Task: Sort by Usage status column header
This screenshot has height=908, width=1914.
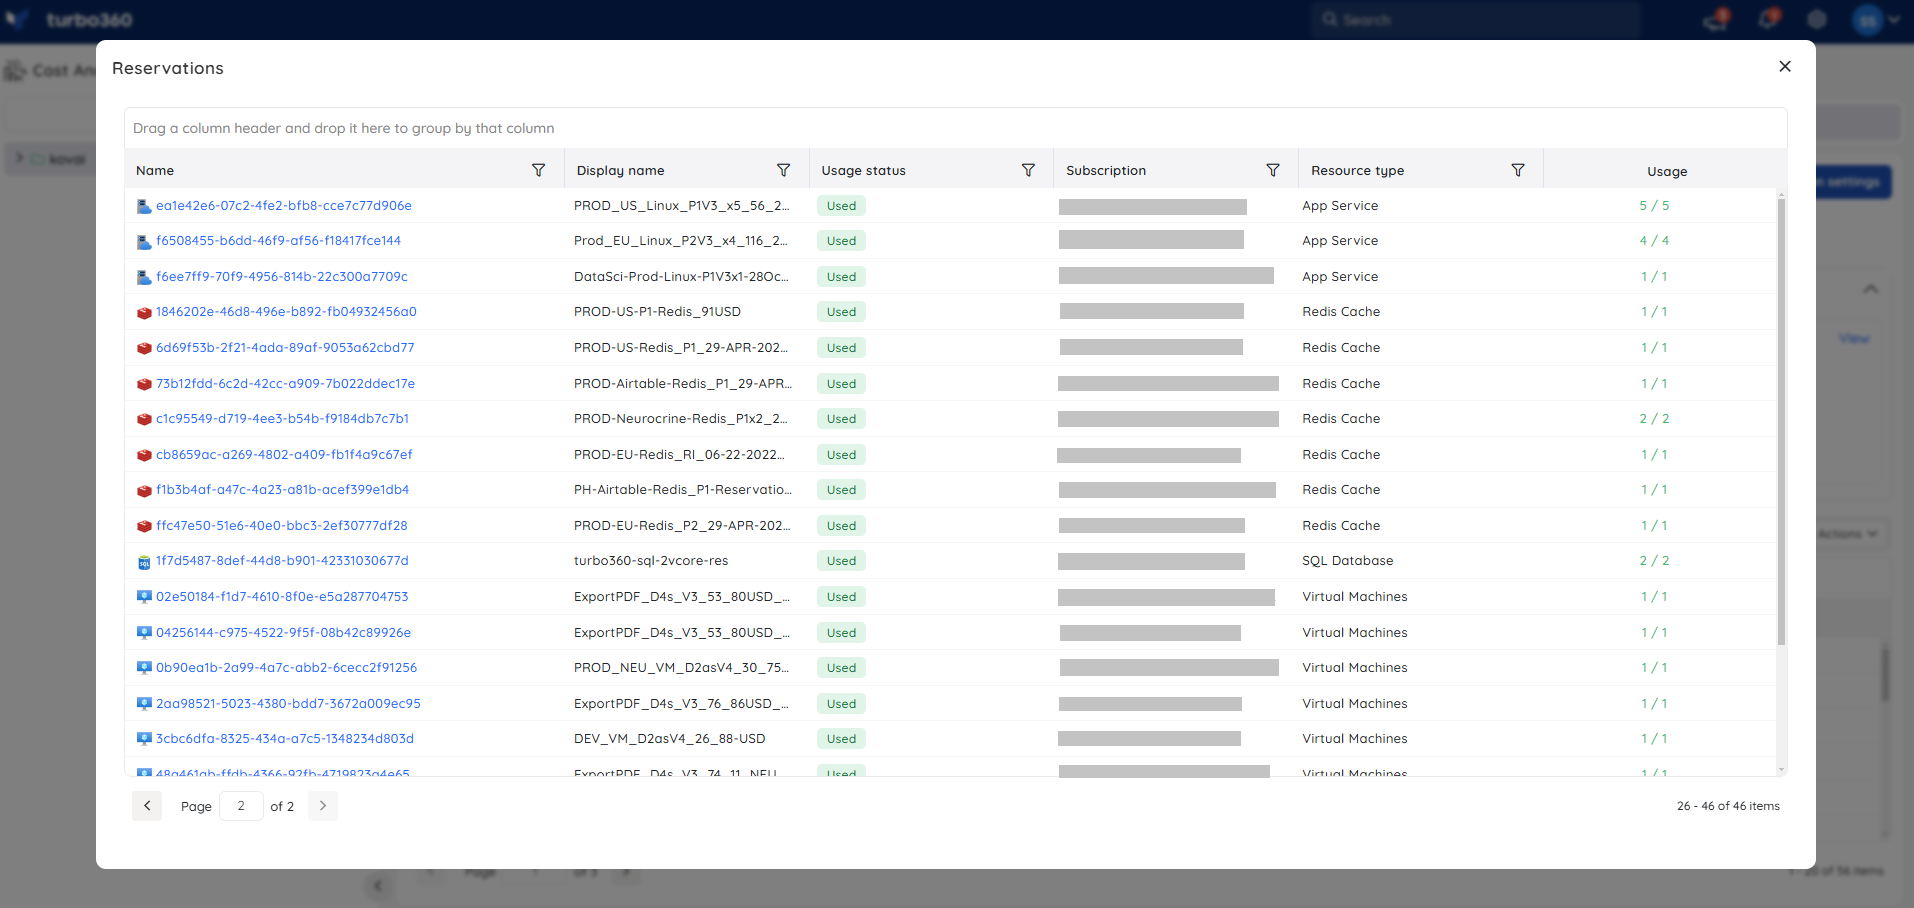Action: coord(864,171)
